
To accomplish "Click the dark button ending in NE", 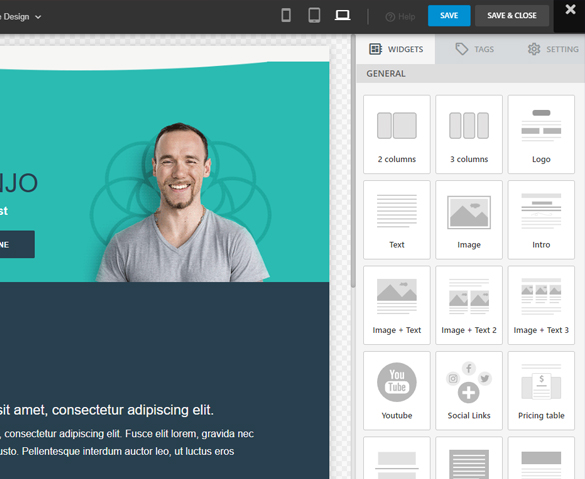I will [17, 244].
